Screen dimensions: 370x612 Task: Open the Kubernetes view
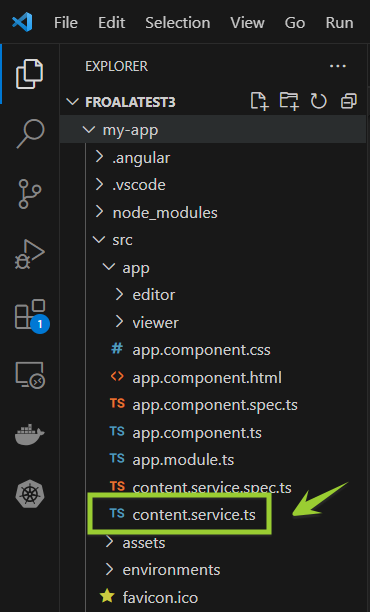(x=30, y=495)
